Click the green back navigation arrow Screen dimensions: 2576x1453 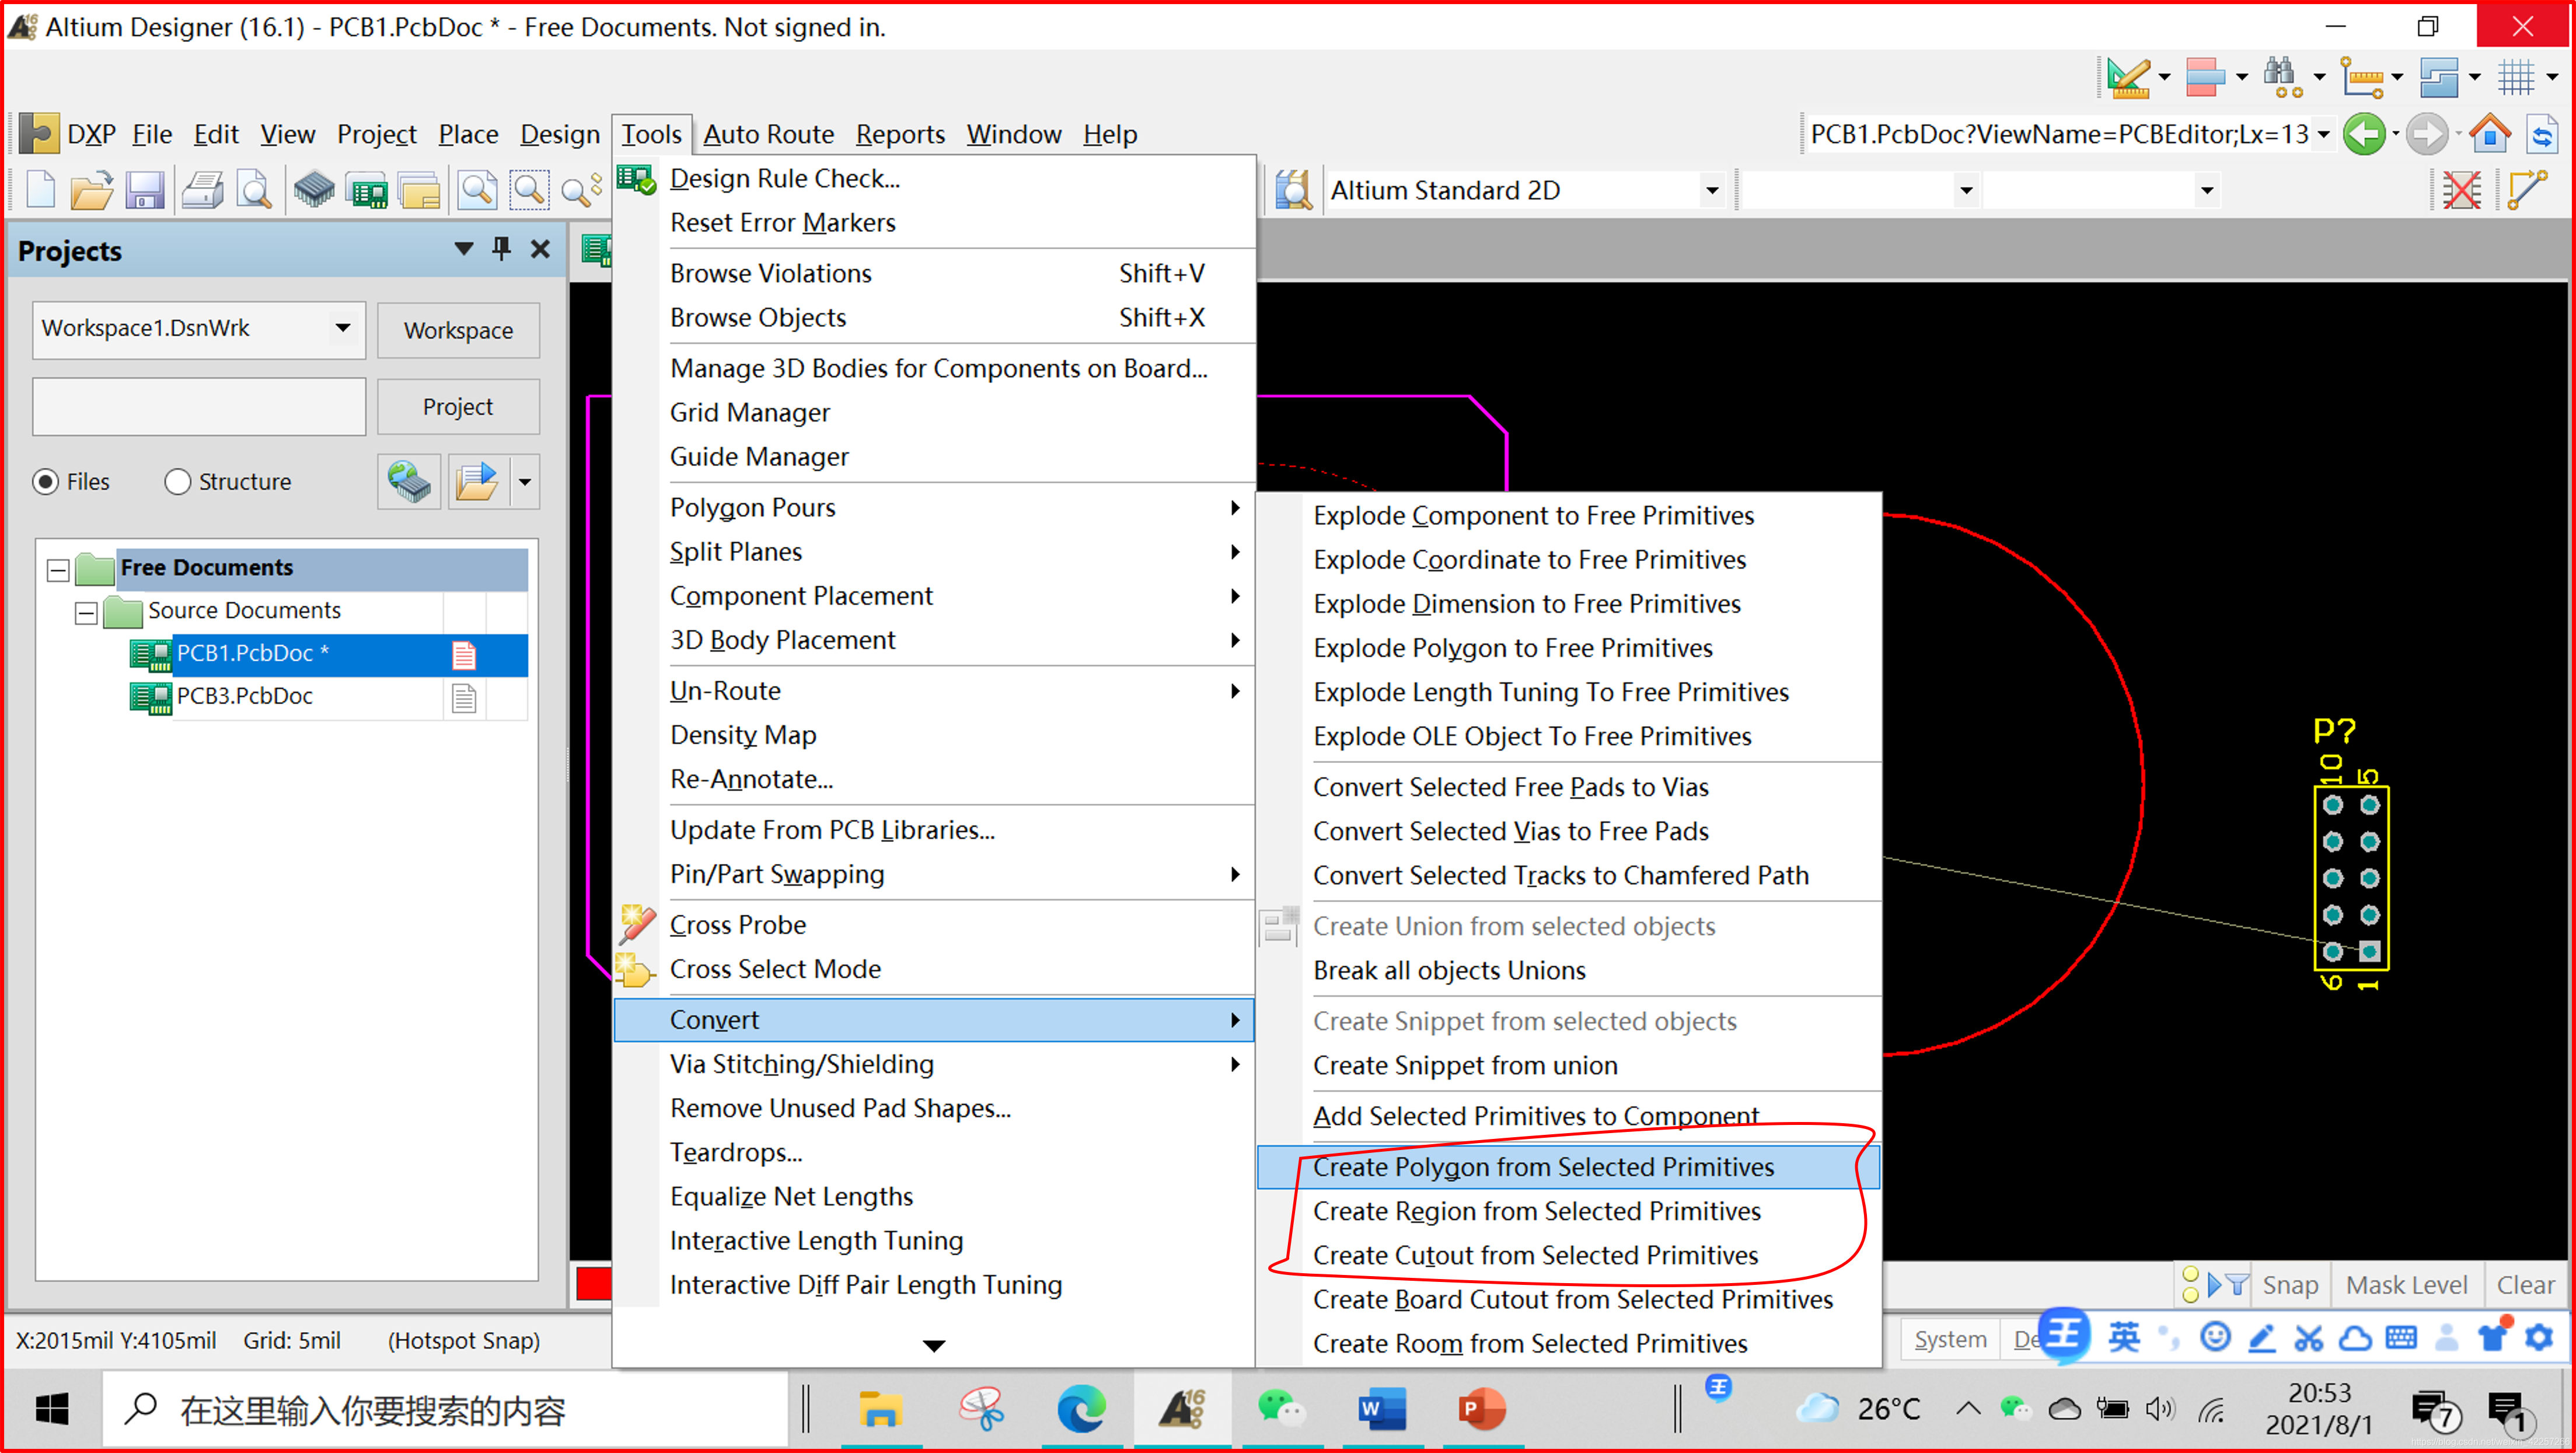[2364, 134]
